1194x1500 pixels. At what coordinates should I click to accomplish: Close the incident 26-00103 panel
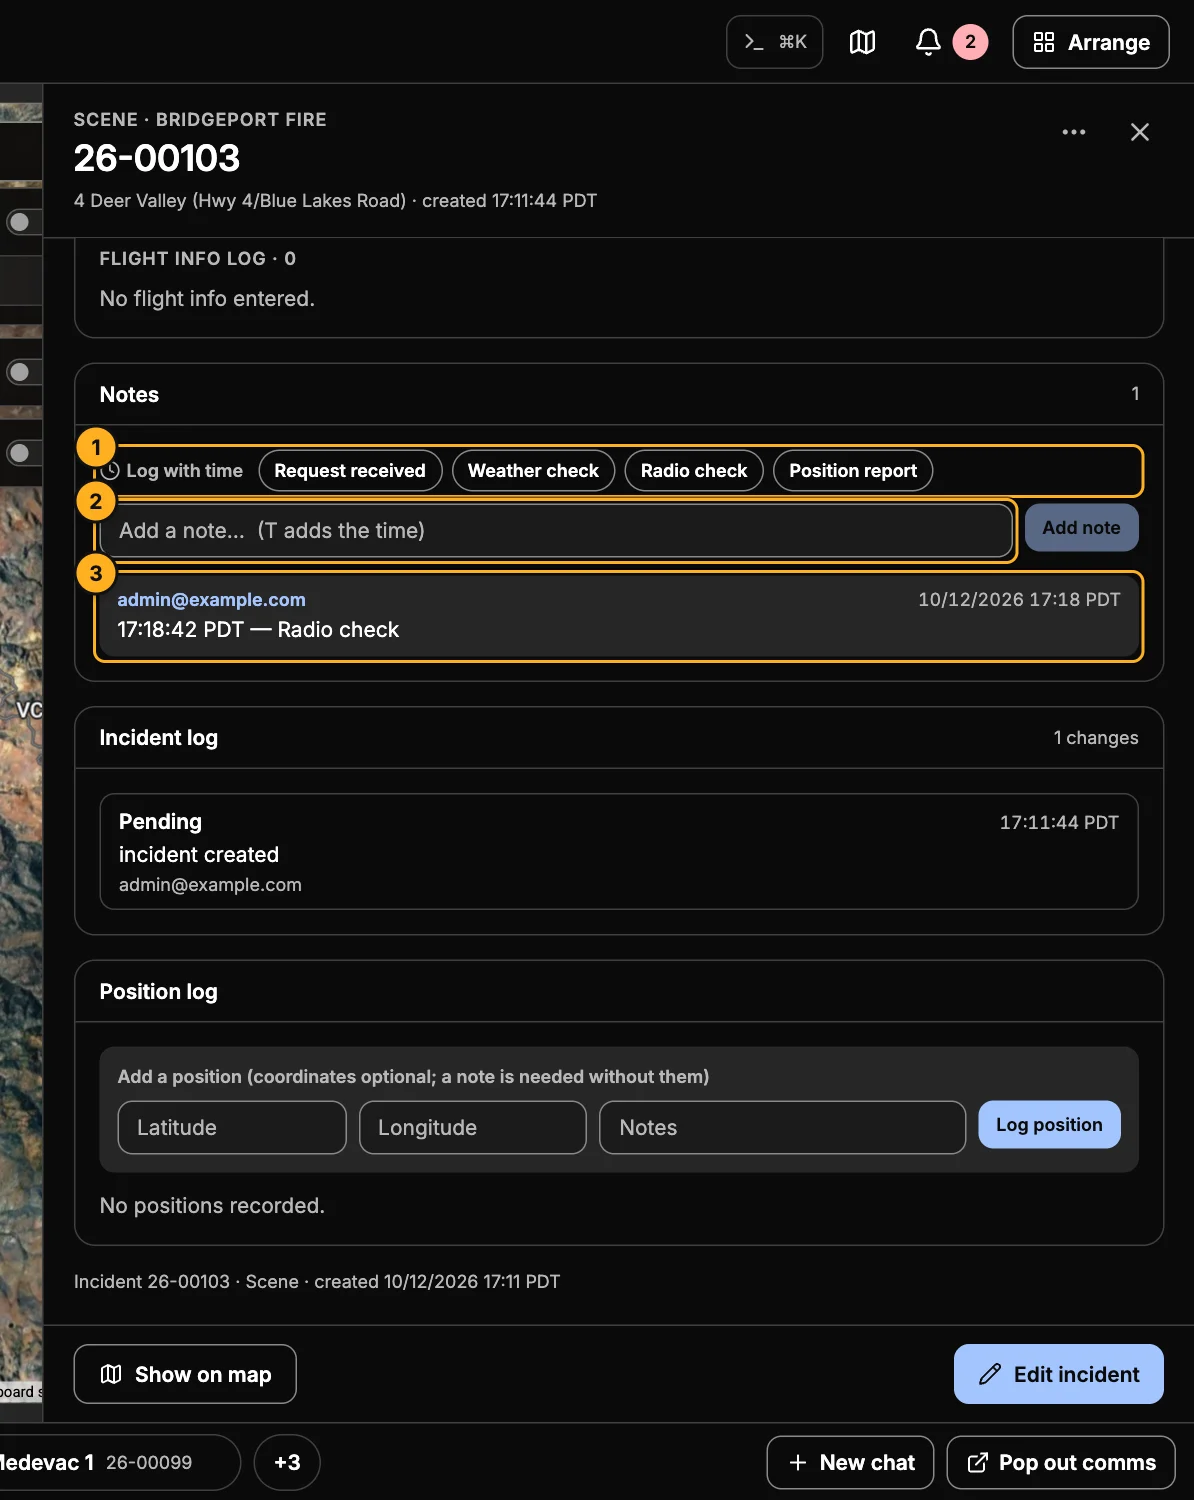(x=1139, y=132)
